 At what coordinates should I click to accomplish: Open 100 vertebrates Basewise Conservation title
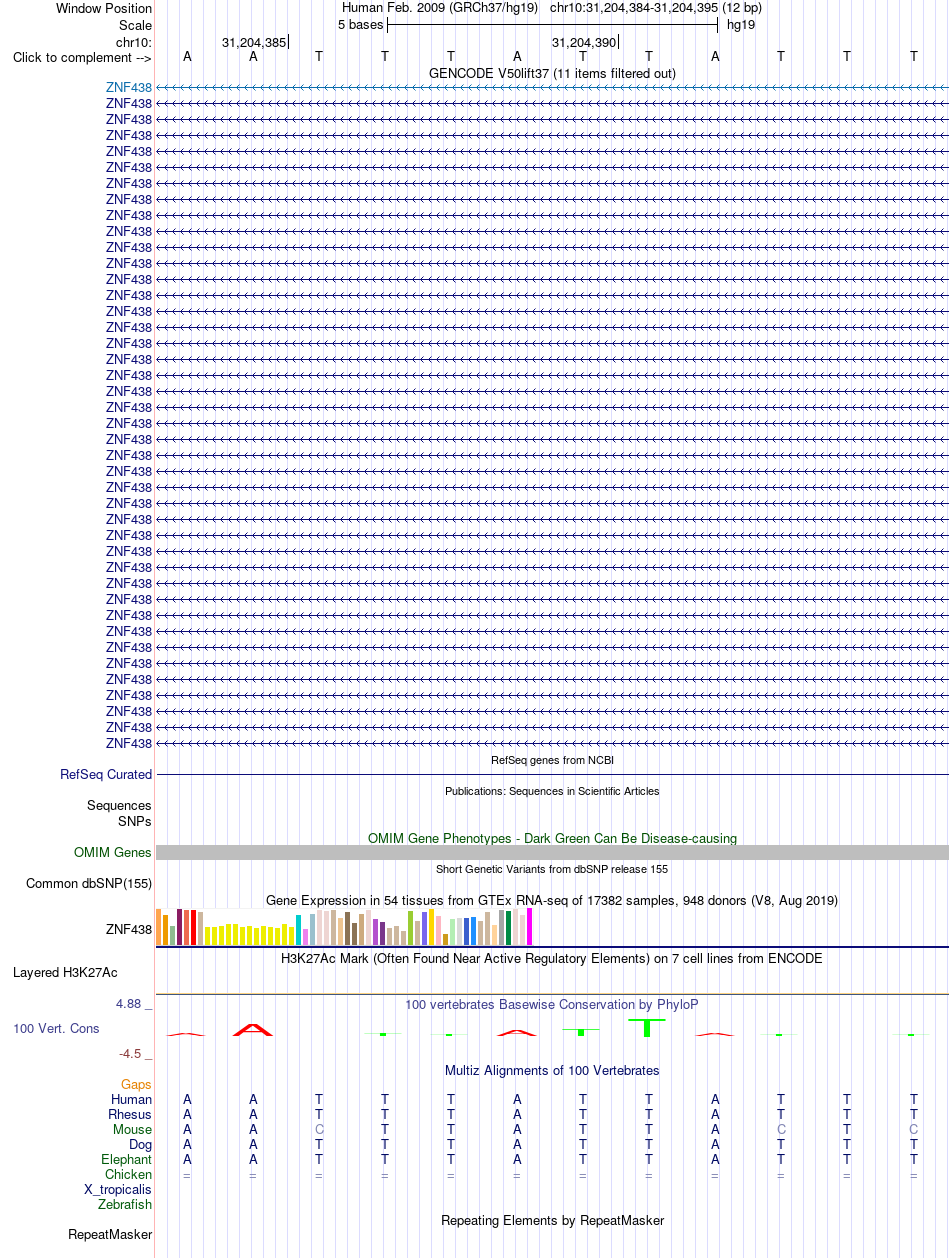(552, 1004)
